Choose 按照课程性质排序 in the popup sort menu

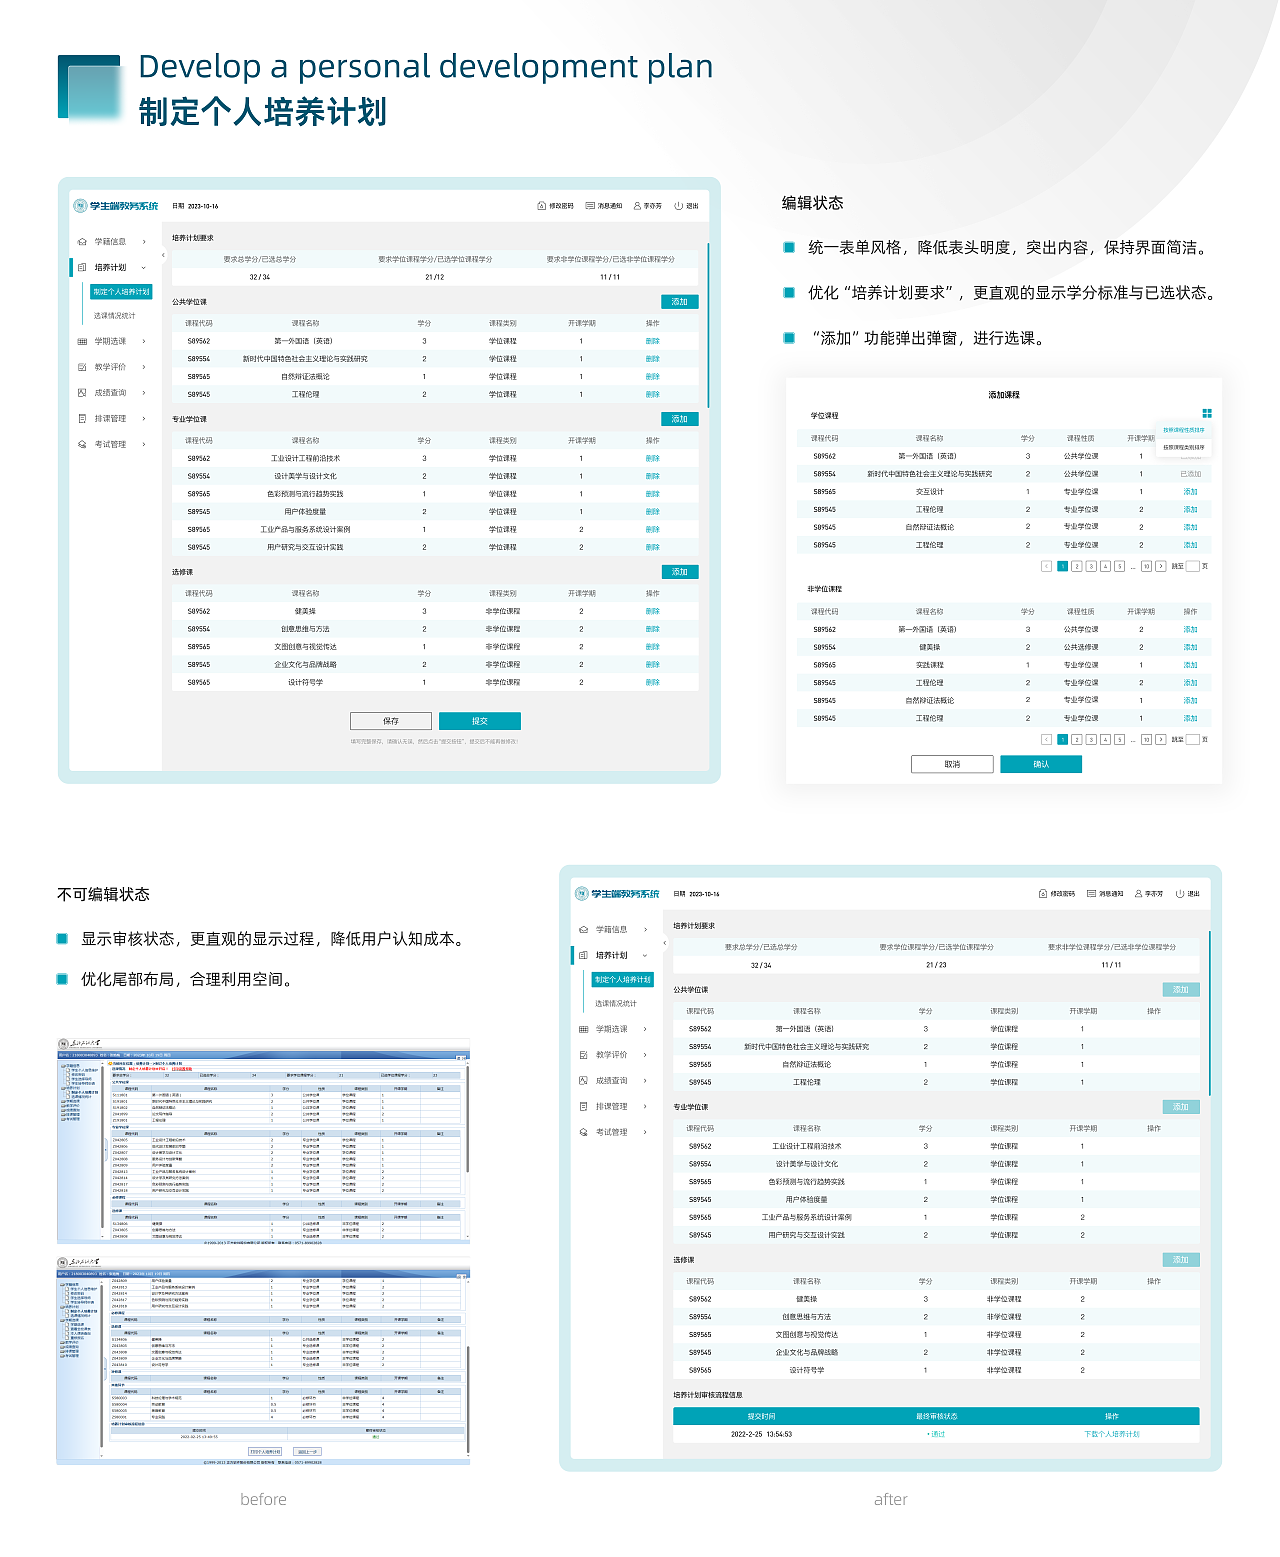pyautogui.click(x=1184, y=431)
